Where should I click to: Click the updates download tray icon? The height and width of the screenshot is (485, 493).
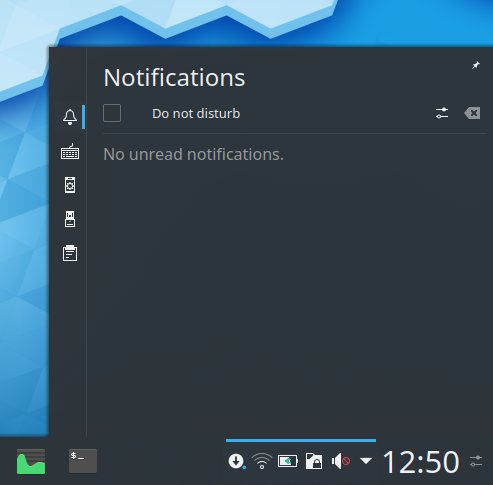click(x=237, y=461)
